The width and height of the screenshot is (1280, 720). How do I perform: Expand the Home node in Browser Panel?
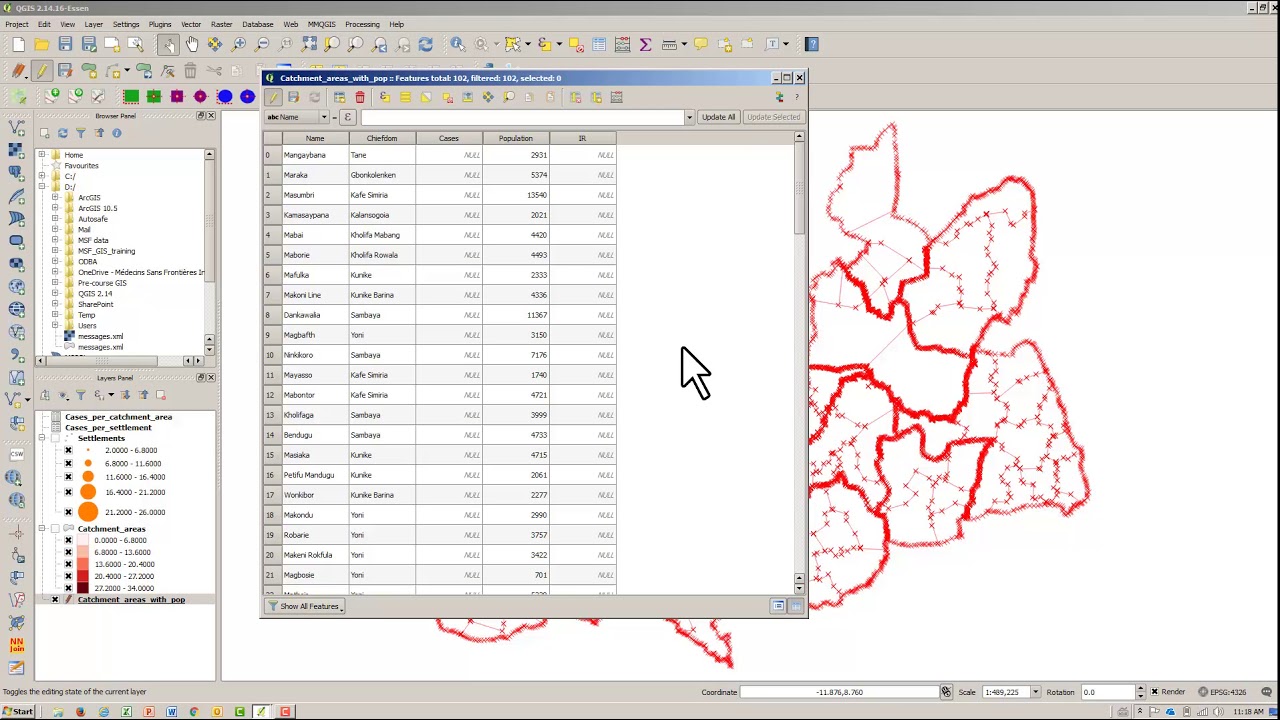pyautogui.click(x=42, y=155)
